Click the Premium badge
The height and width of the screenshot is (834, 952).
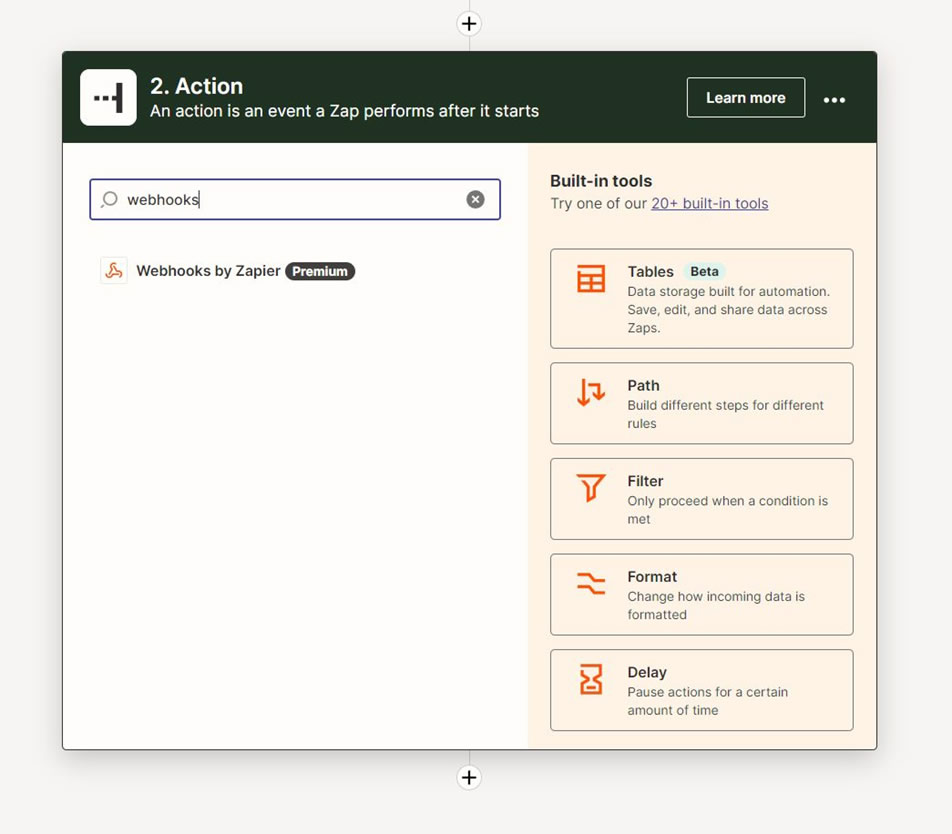click(320, 271)
